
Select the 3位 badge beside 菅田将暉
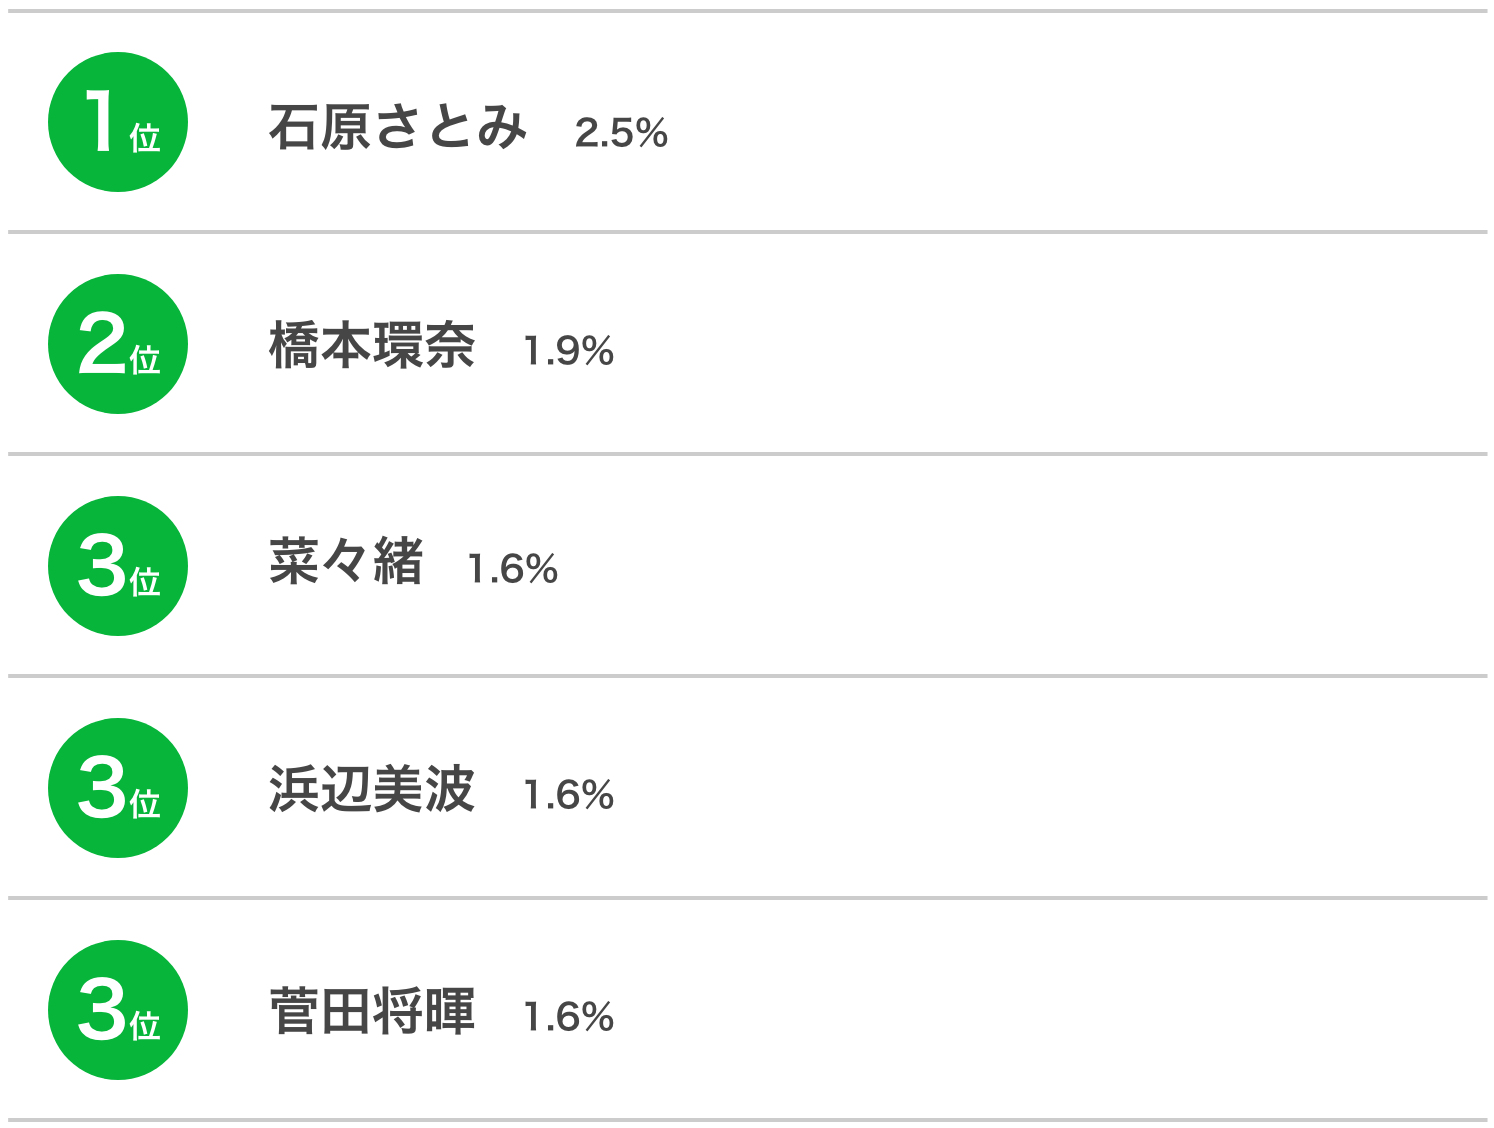[118, 1010]
